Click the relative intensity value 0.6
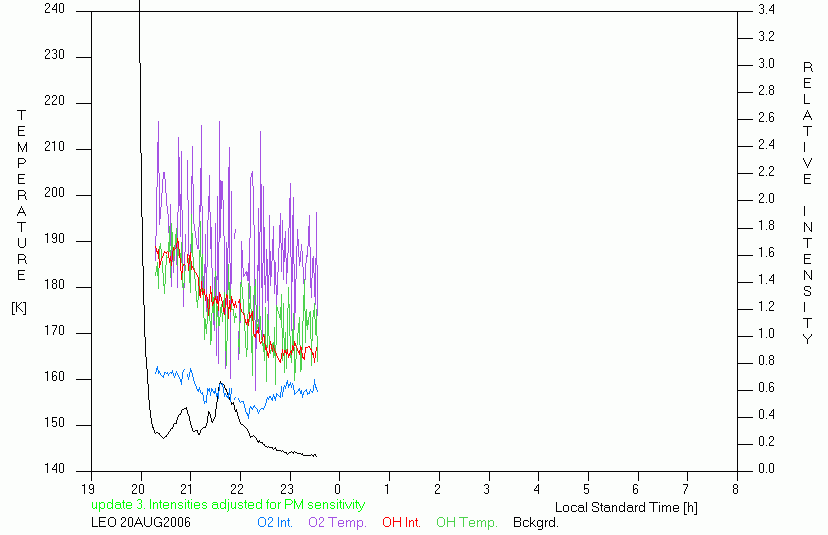 [766, 388]
